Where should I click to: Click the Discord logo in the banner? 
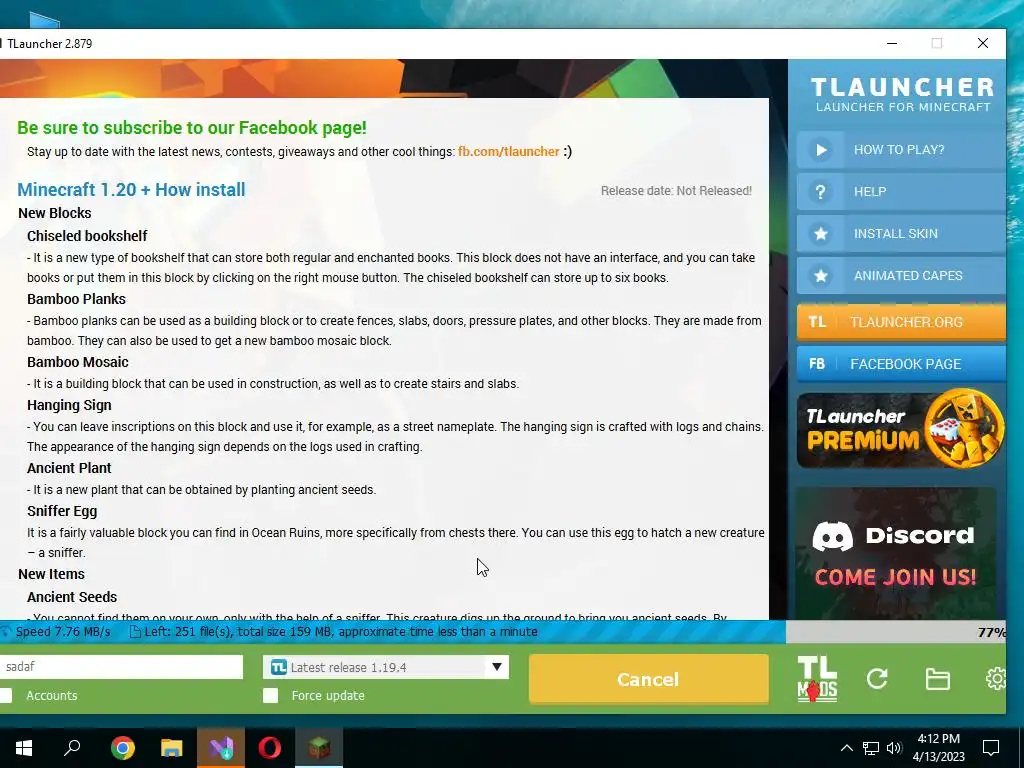click(x=833, y=536)
